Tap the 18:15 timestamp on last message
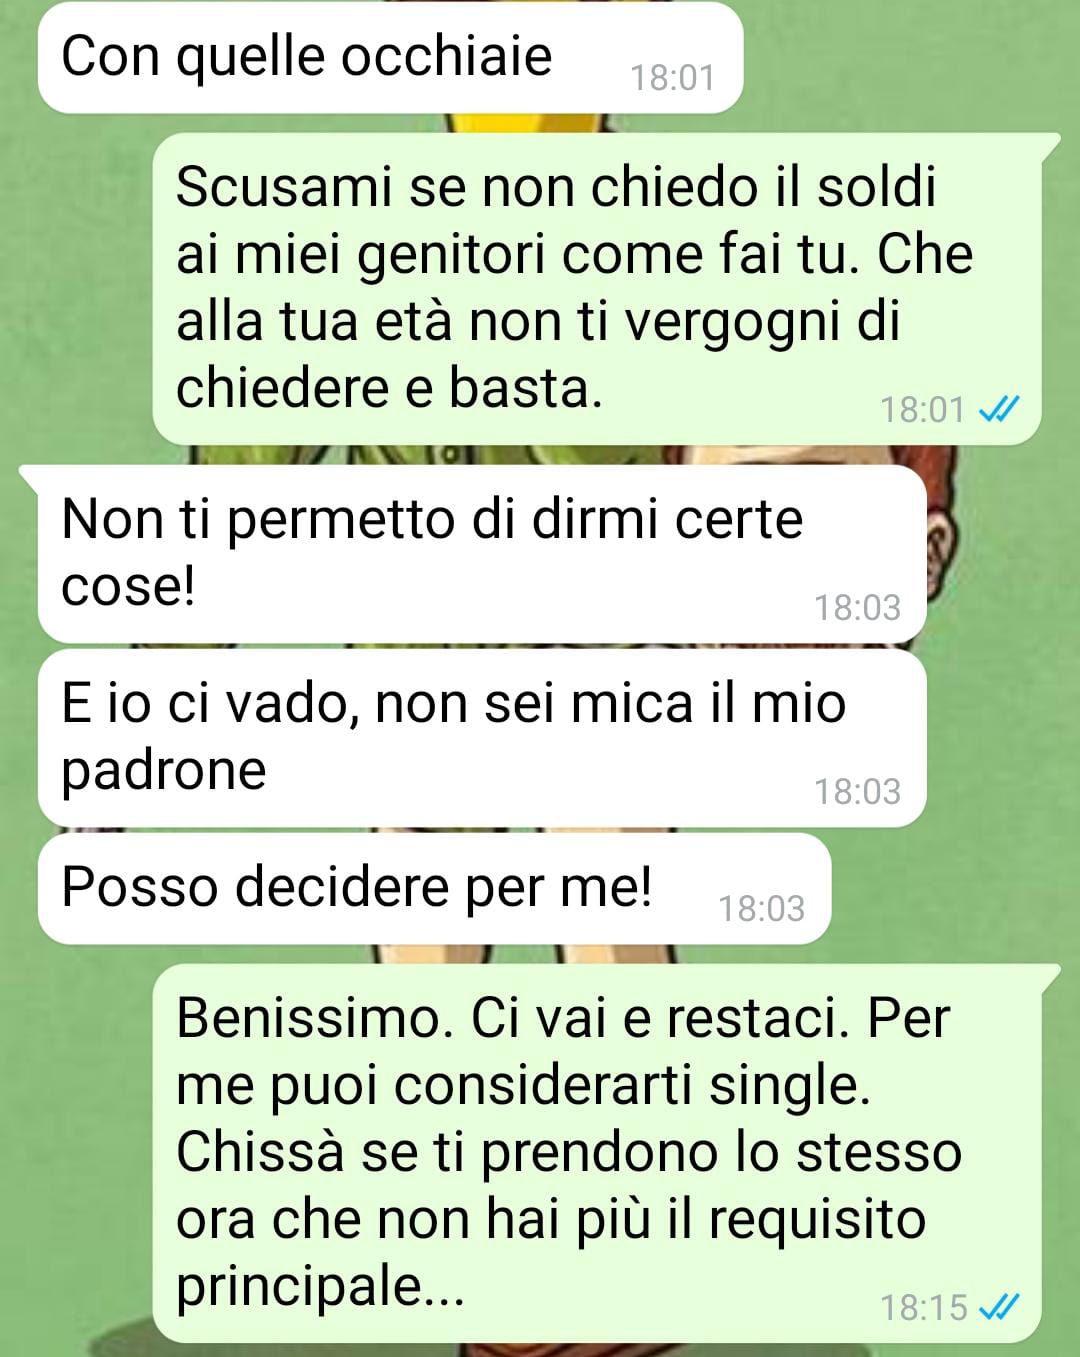 (x=923, y=1307)
